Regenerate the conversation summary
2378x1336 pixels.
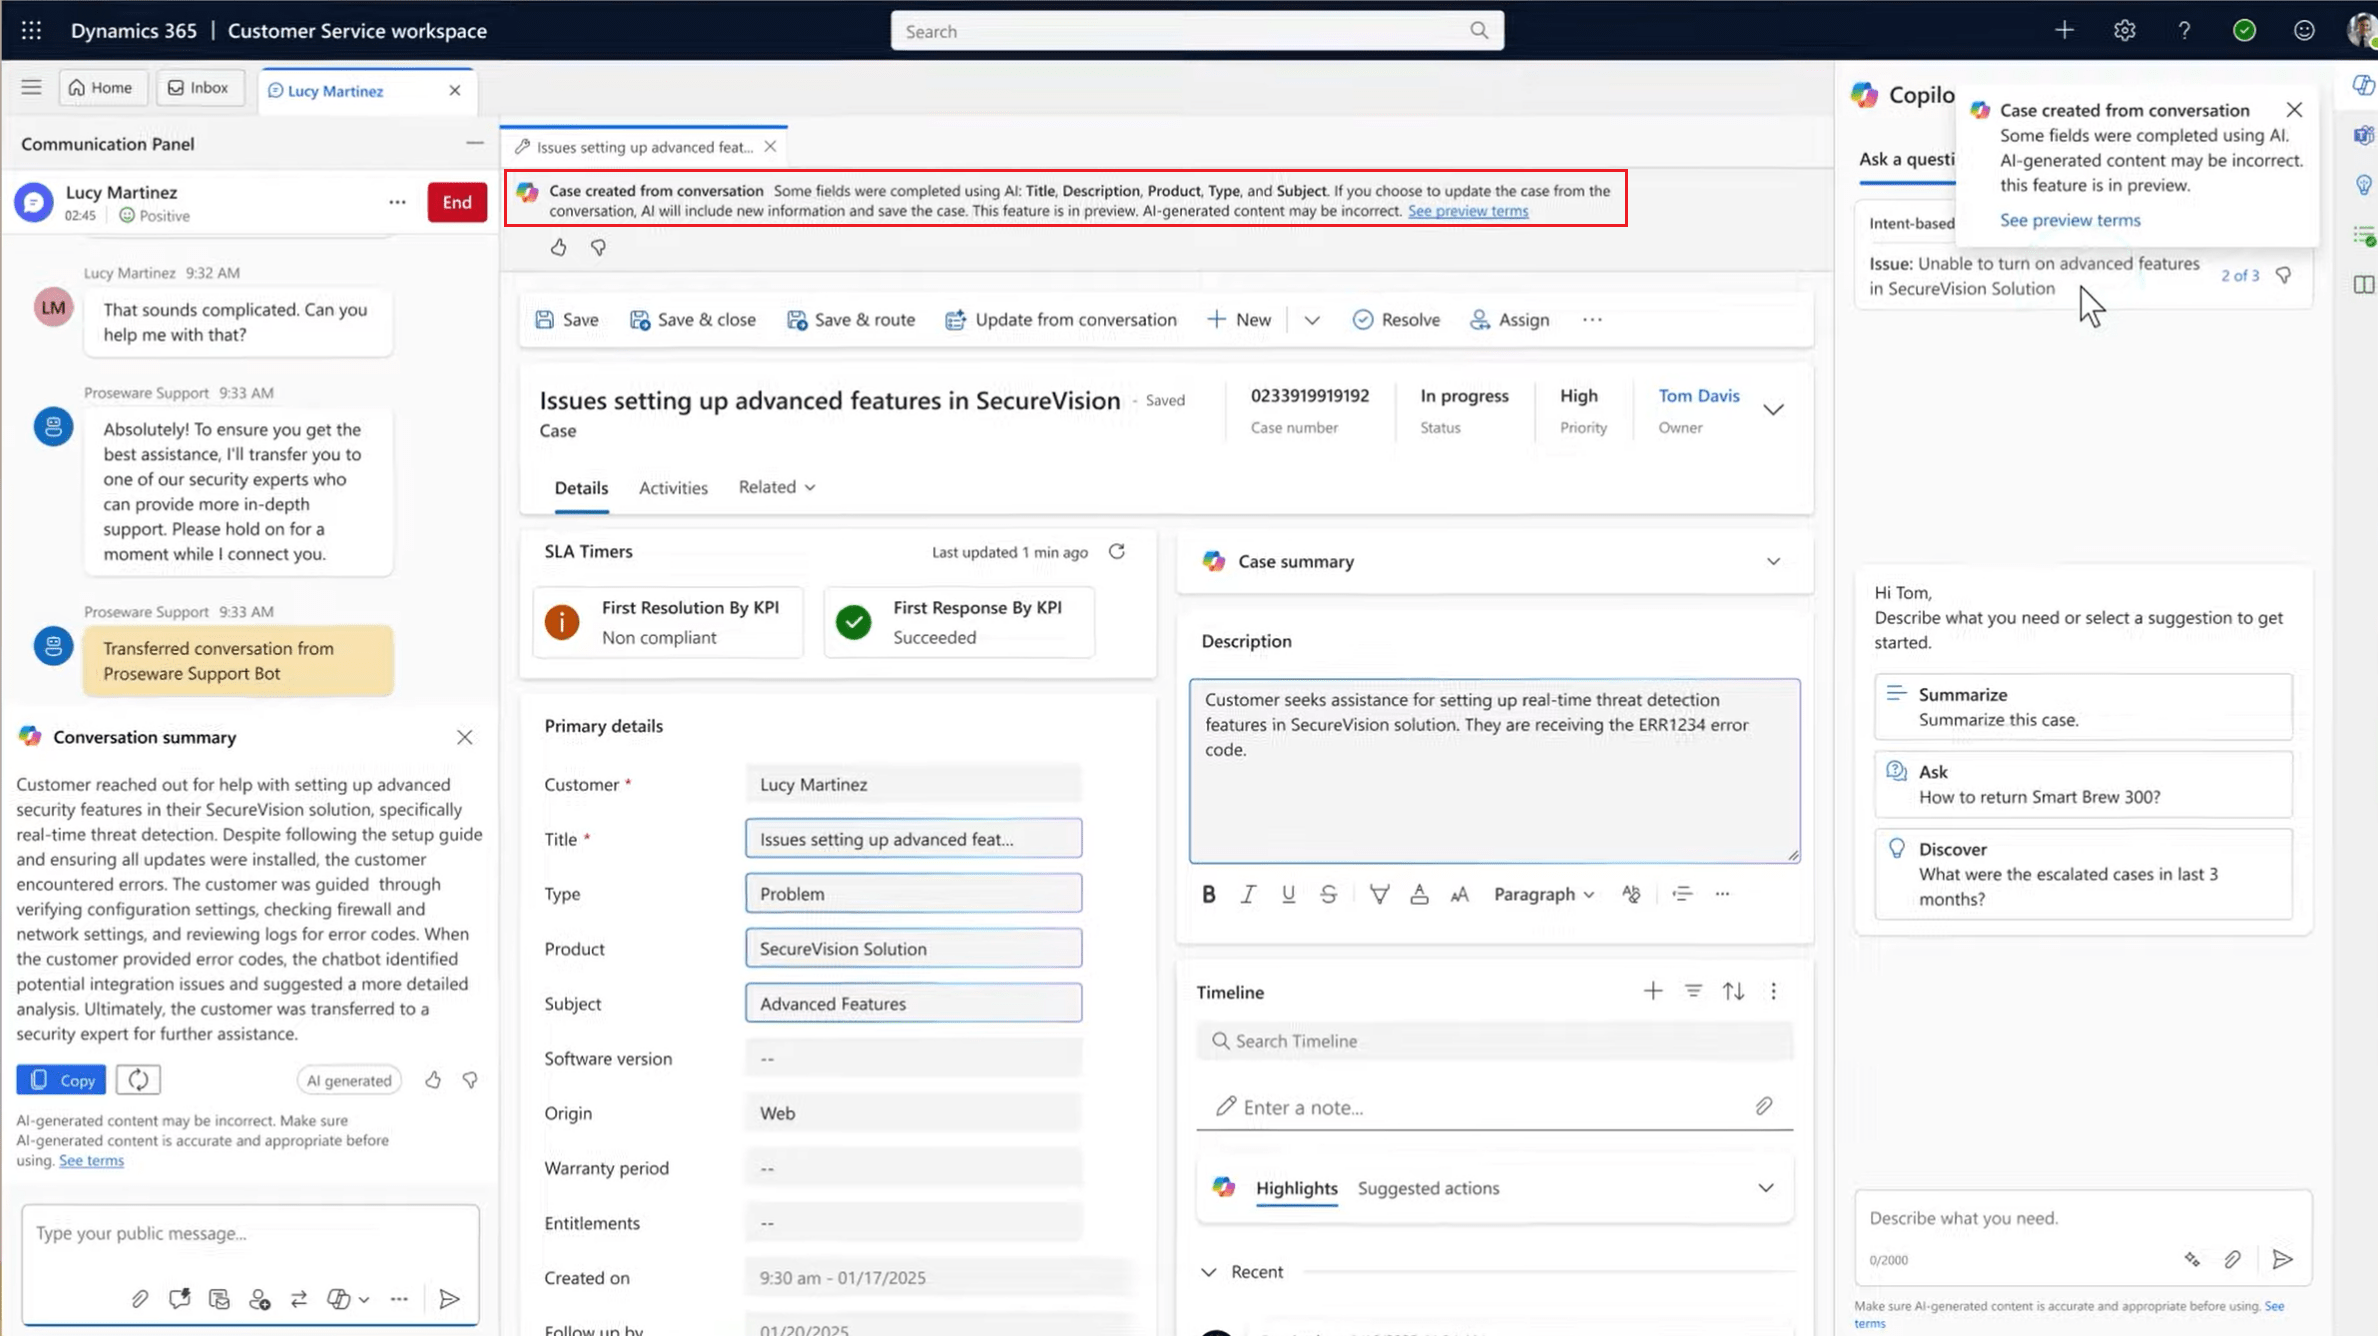pyautogui.click(x=138, y=1080)
